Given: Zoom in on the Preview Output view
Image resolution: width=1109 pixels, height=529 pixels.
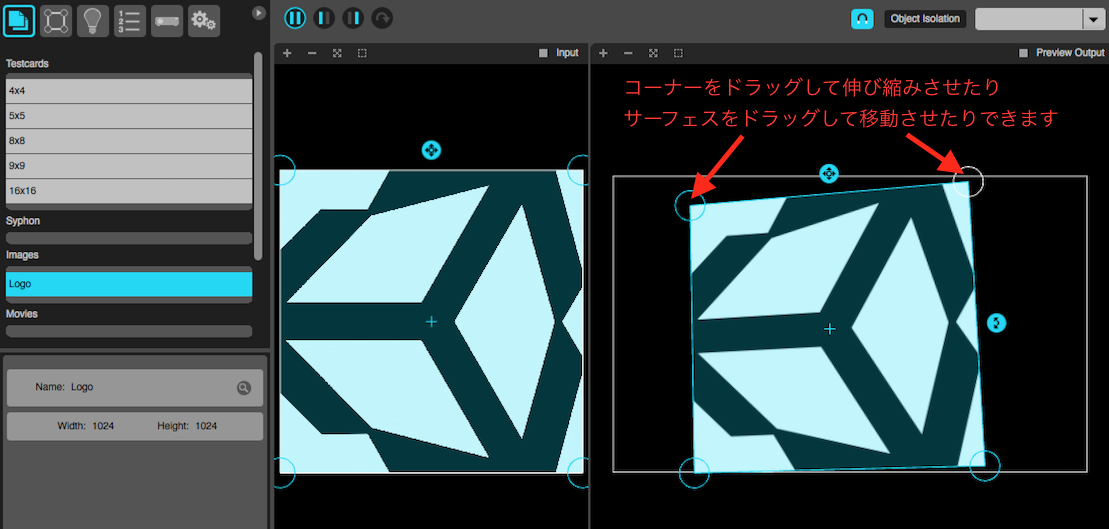Looking at the screenshot, I should tap(603, 53).
